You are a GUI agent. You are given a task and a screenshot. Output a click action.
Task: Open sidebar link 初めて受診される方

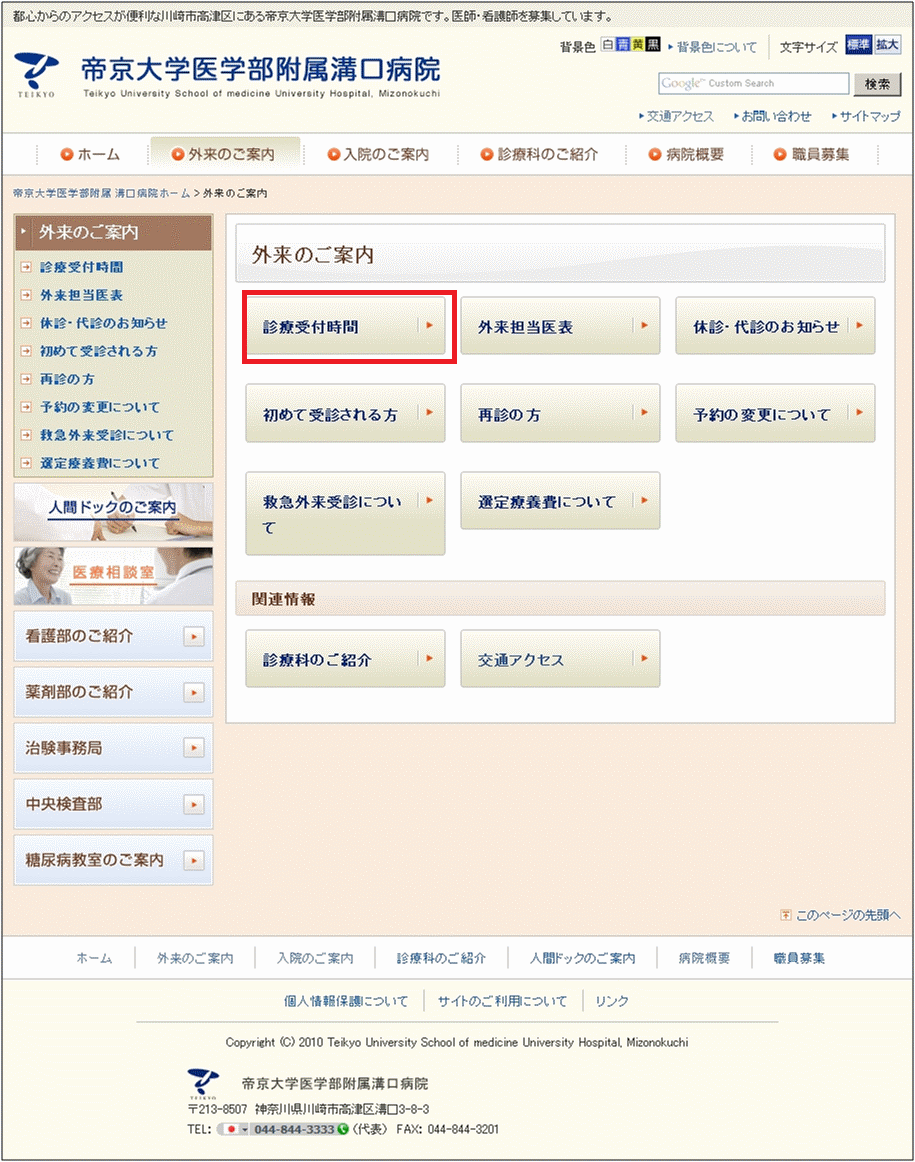tap(99, 351)
